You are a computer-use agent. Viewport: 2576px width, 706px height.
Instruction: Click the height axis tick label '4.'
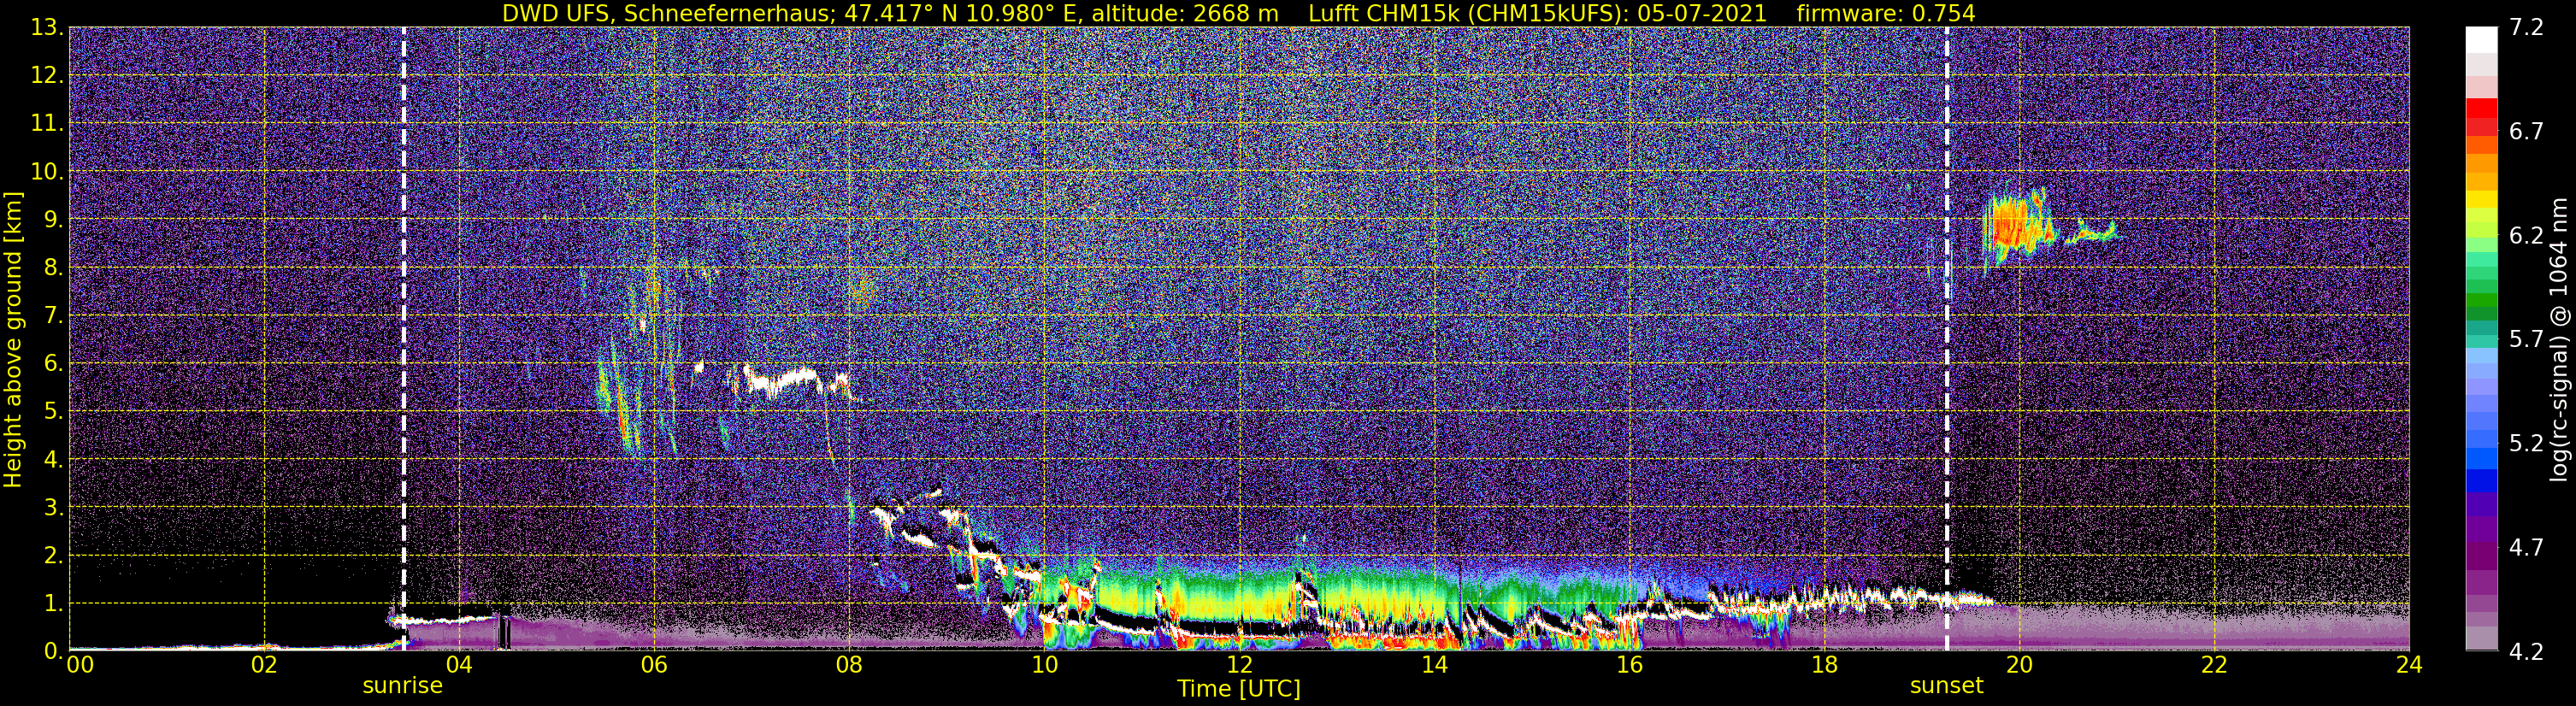pyautogui.click(x=53, y=460)
